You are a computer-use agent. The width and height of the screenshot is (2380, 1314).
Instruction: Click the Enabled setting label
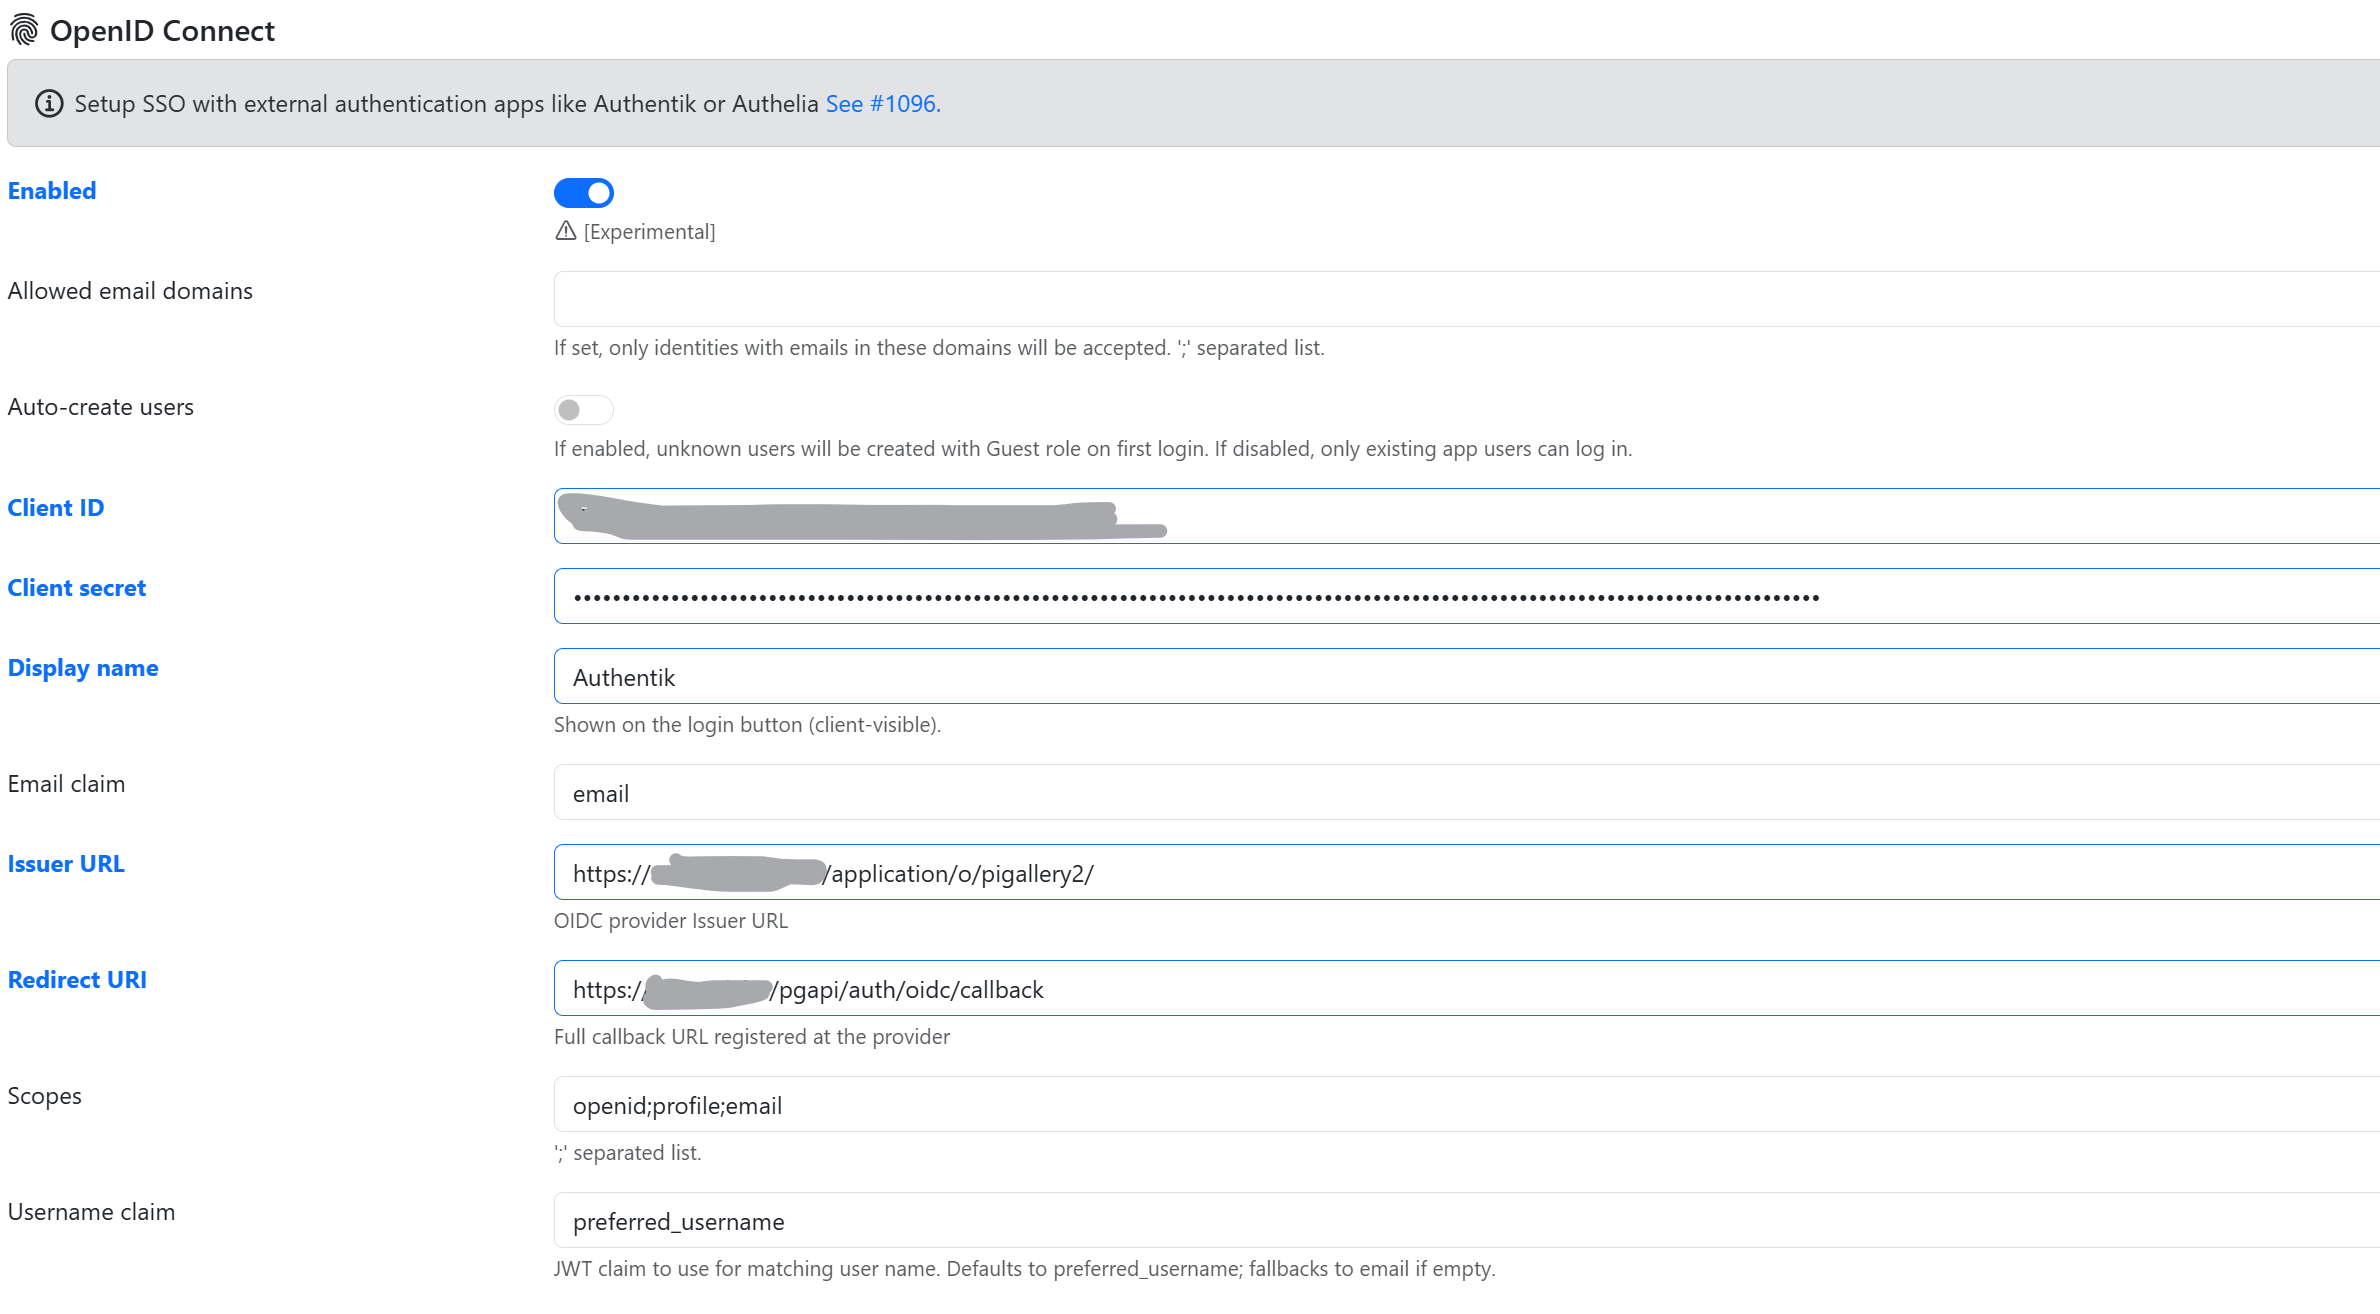tap(52, 191)
